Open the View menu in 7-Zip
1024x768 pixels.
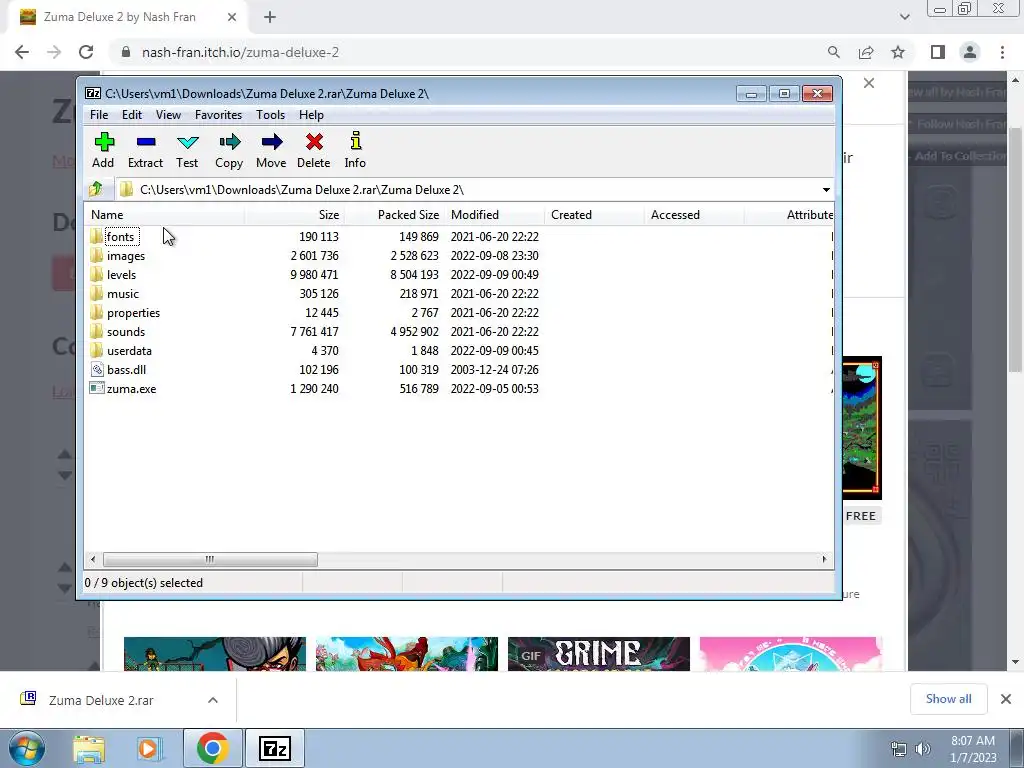tap(168, 115)
